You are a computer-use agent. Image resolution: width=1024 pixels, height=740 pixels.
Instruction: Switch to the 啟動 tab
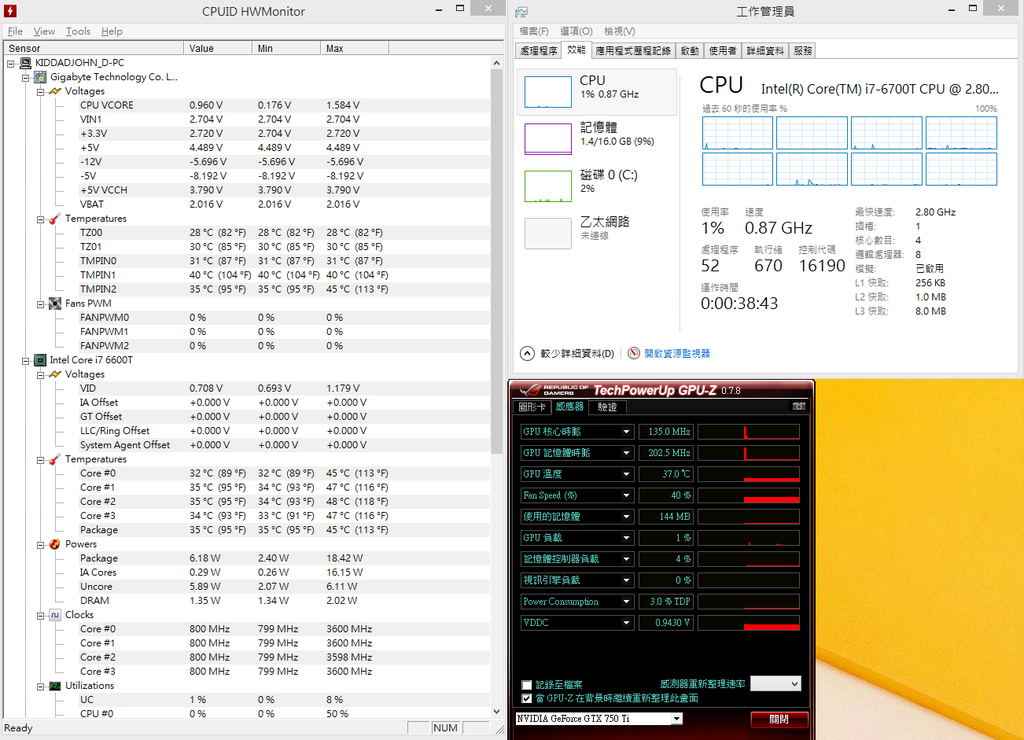[690, 51]
